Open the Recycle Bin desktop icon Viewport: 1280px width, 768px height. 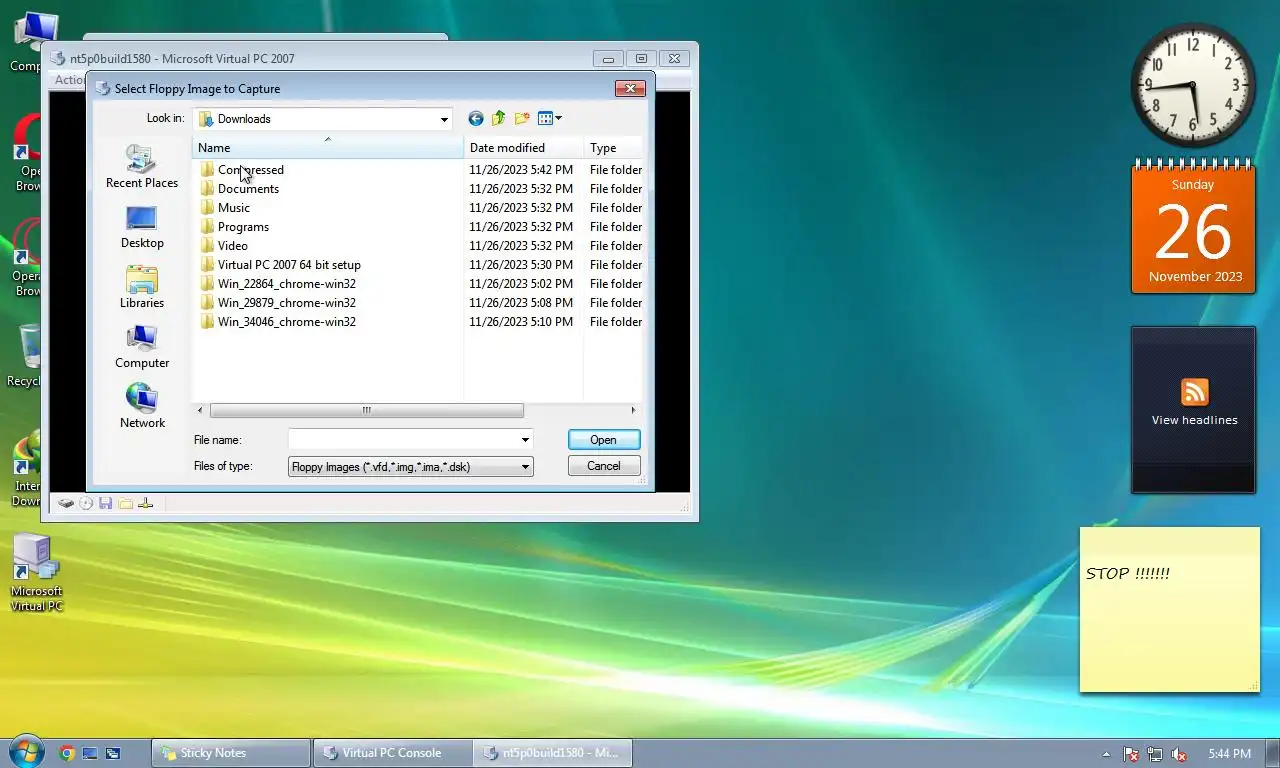(28, 356)
